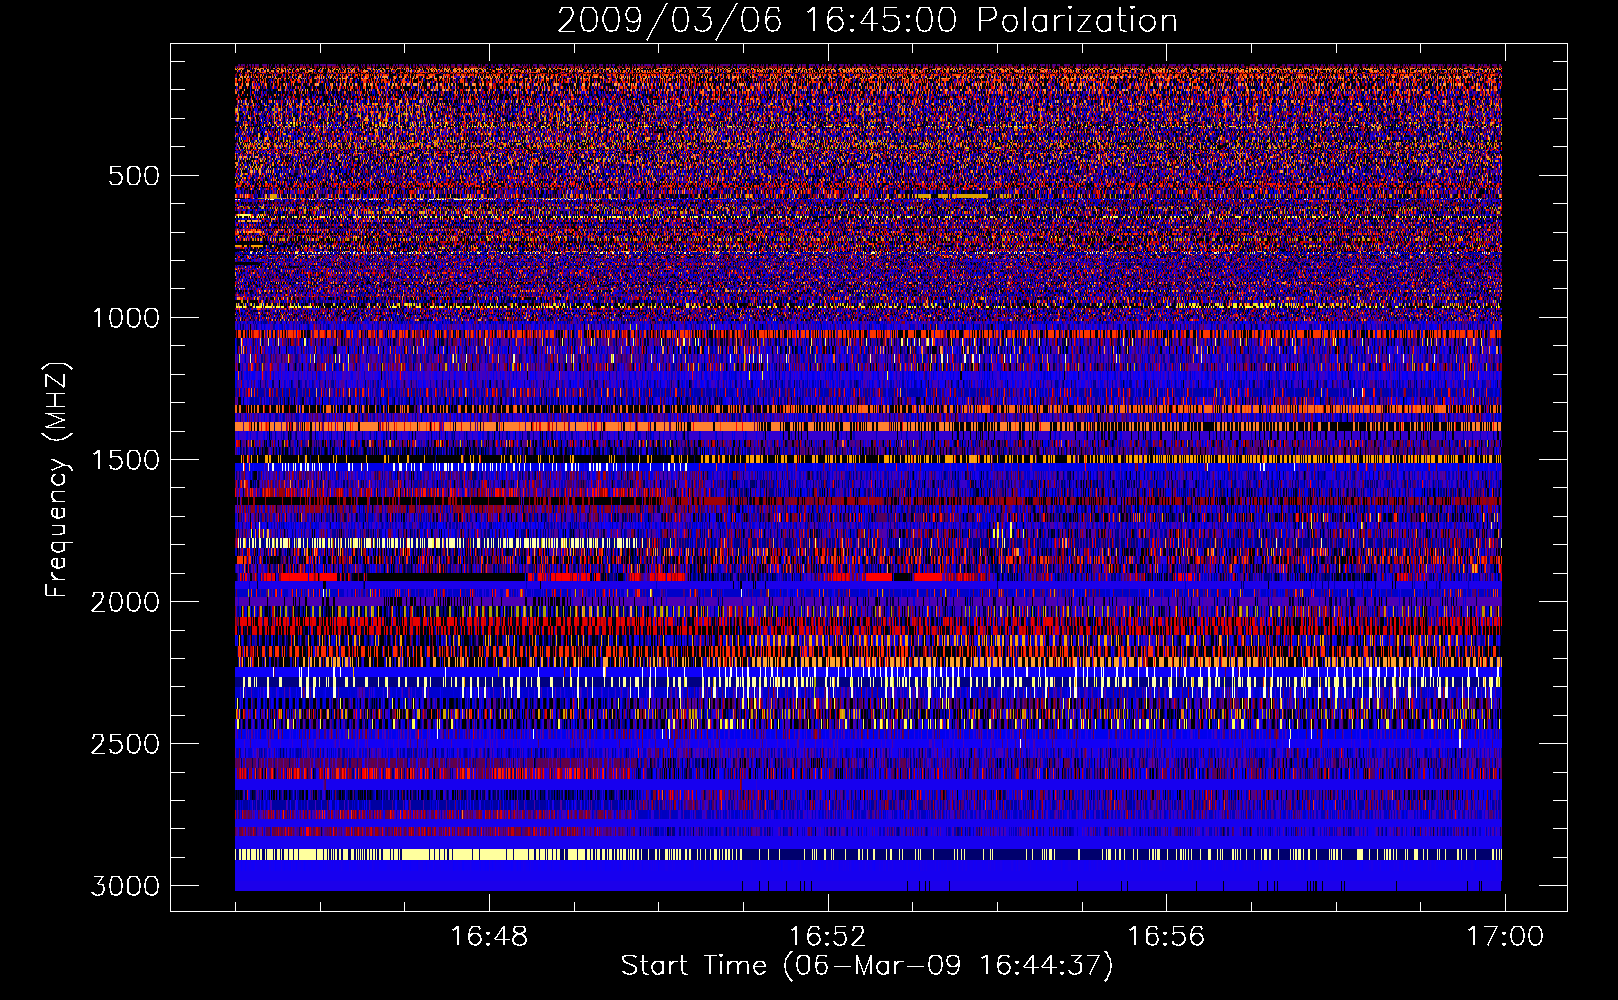Click the orange horizontal band near 1400 MHz
This screenshot has height=1000, width=1618.
tap(868, 426)
